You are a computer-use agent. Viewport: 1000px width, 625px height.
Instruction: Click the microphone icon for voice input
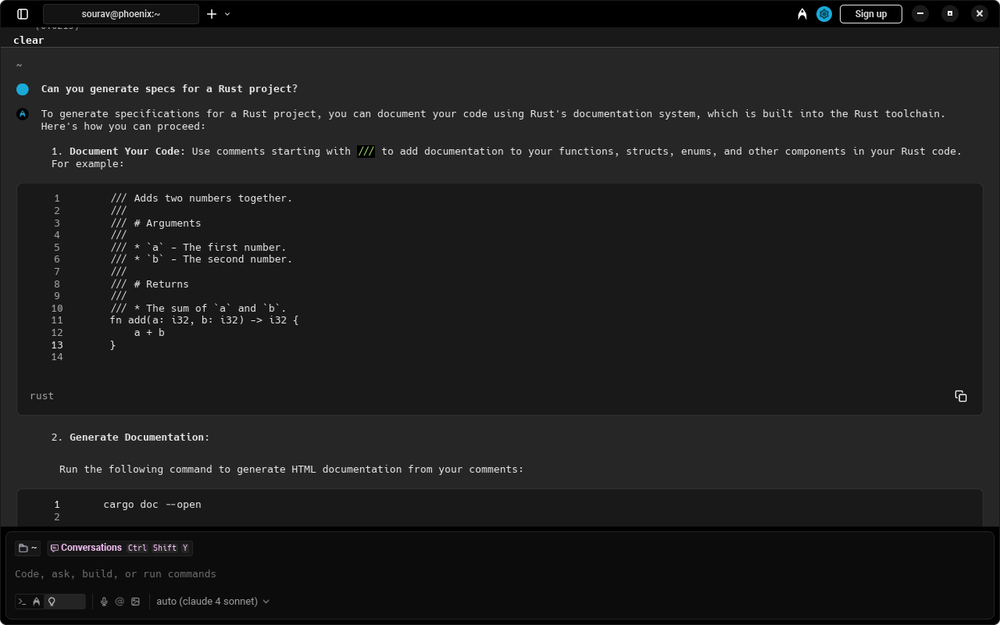[x=104, y=601]
